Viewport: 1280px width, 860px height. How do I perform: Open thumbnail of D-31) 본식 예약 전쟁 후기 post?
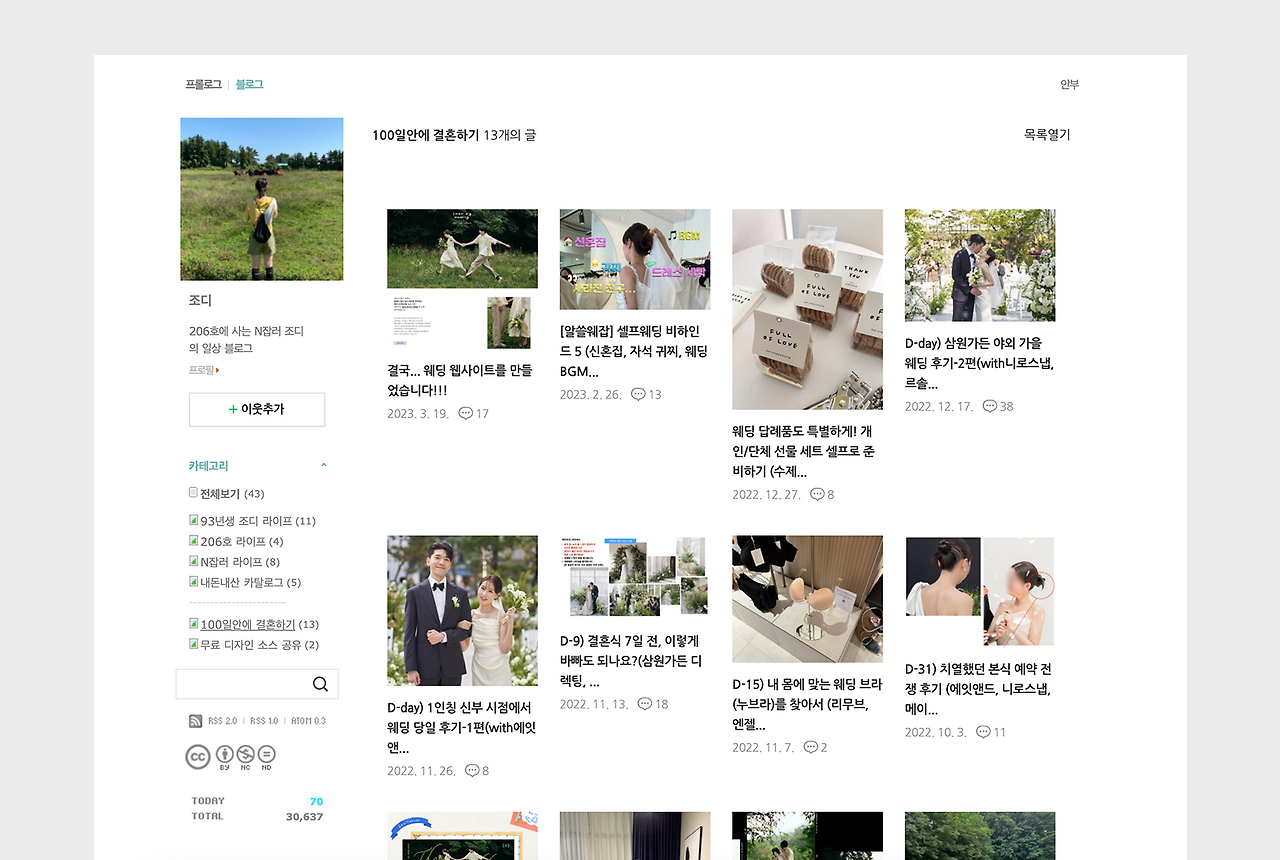pyautogui.click(x=980, y=591)
